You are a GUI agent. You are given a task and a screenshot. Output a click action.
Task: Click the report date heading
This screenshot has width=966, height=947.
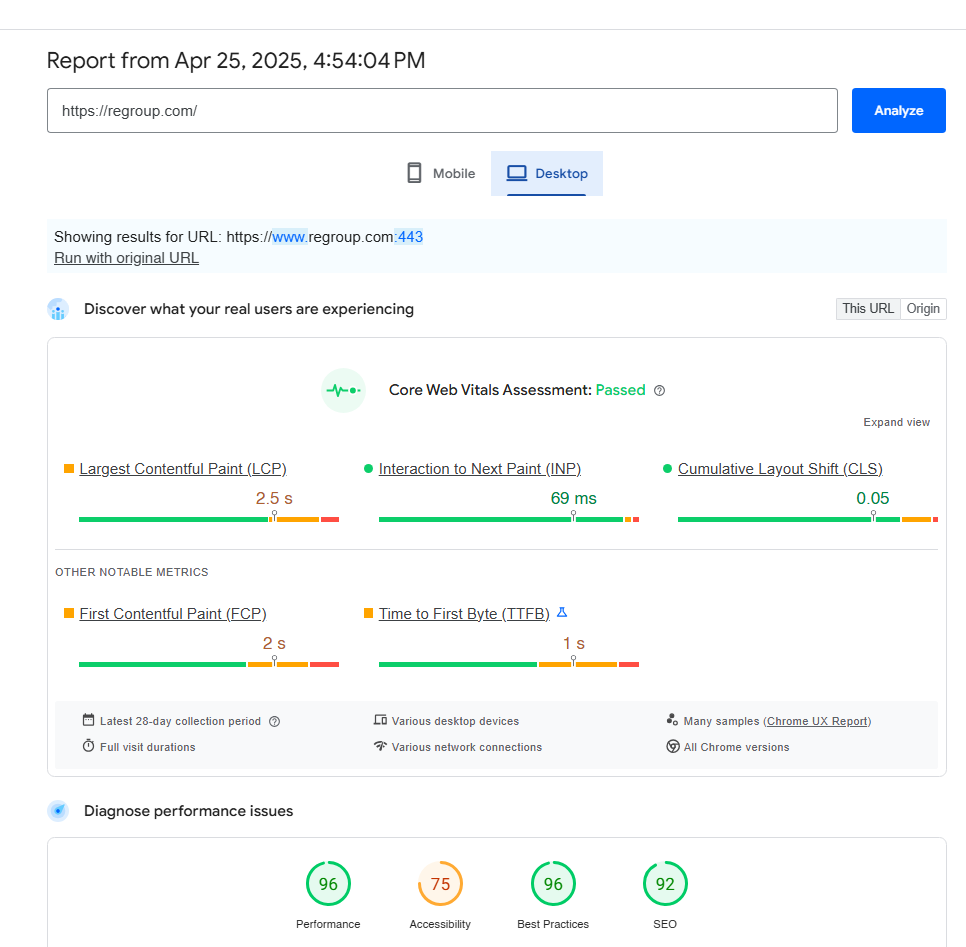[x=236, y=60]
